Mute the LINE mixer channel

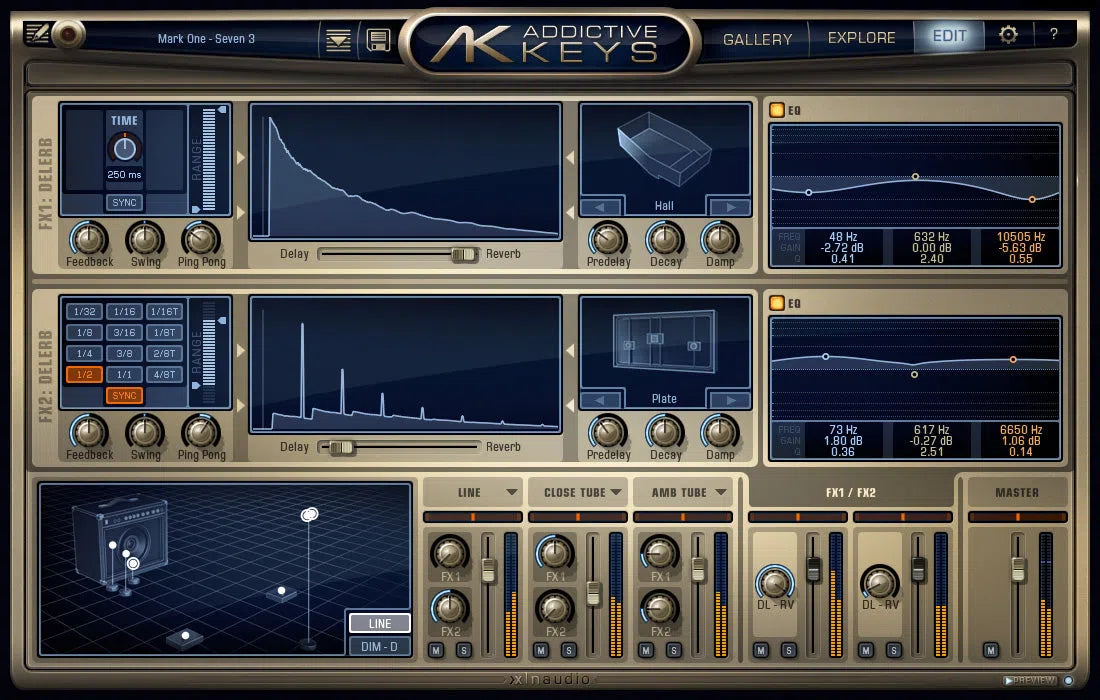point(438,649)
